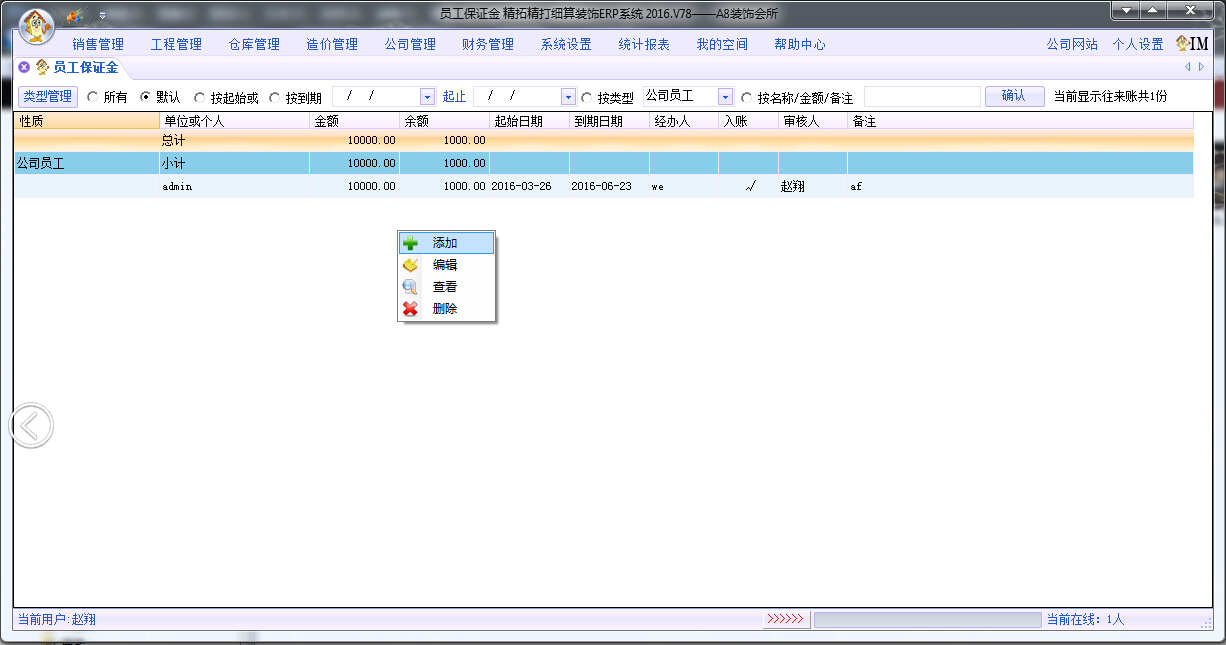Click the left circular back arrow
Viewport: 1226px width, 645px height.
(31, 426)
